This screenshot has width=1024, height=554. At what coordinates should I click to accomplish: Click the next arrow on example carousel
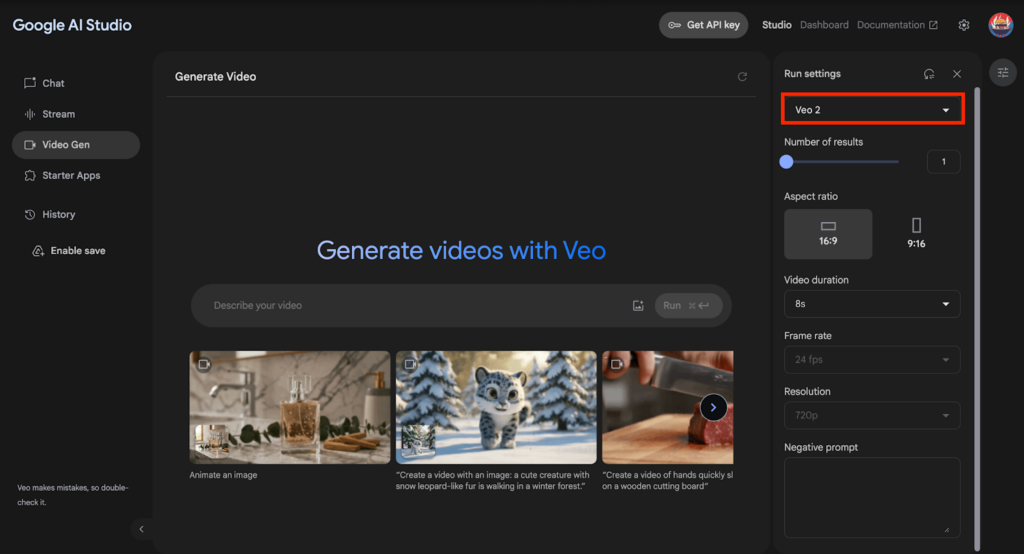(713, 408)
